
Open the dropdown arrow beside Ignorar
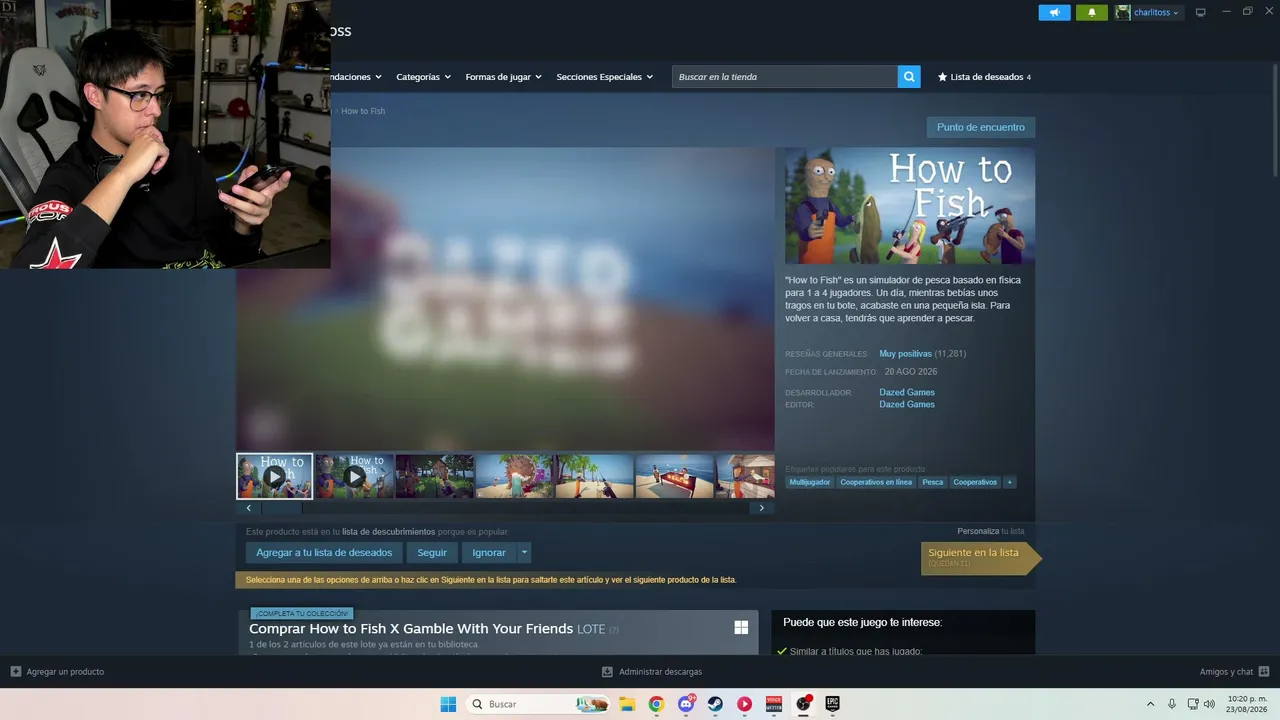point(524,553)
